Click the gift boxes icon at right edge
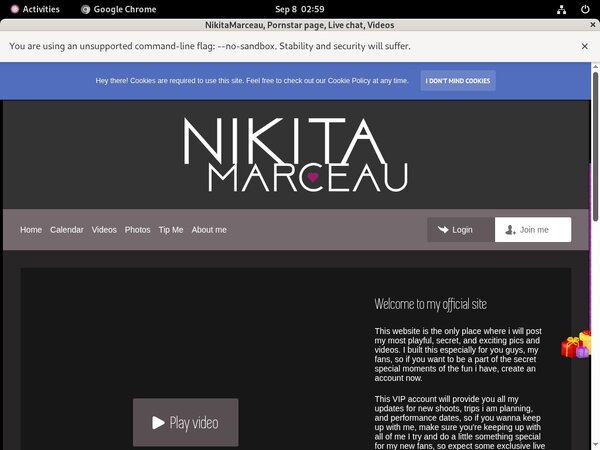This screenshot has height=450, width=600. pyautogui.click(x=577, y=345)
